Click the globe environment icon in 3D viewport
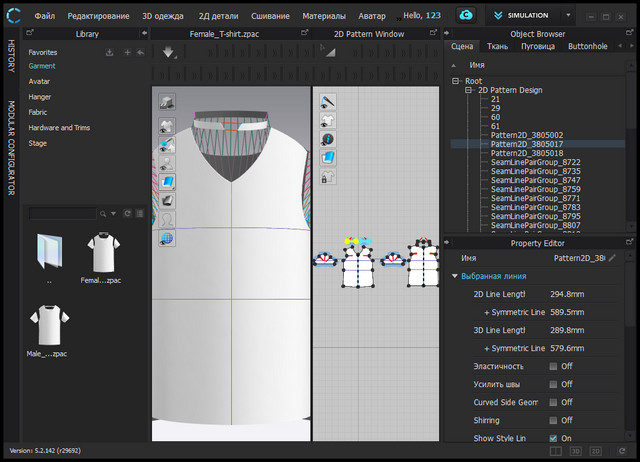The image size is (640, 462). (167, 238)
